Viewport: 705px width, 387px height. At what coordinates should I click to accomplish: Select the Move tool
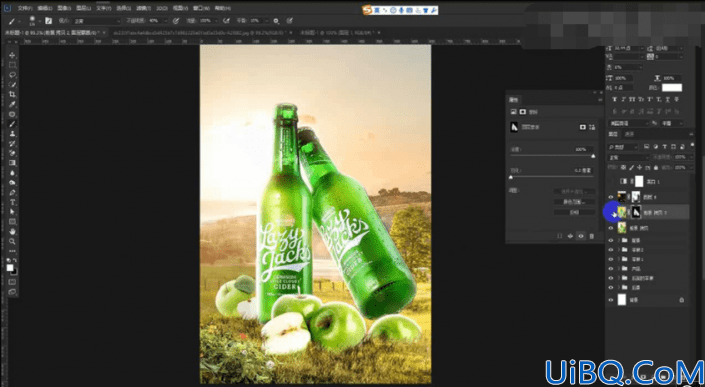pyautogui.click(x=13, y=55)
